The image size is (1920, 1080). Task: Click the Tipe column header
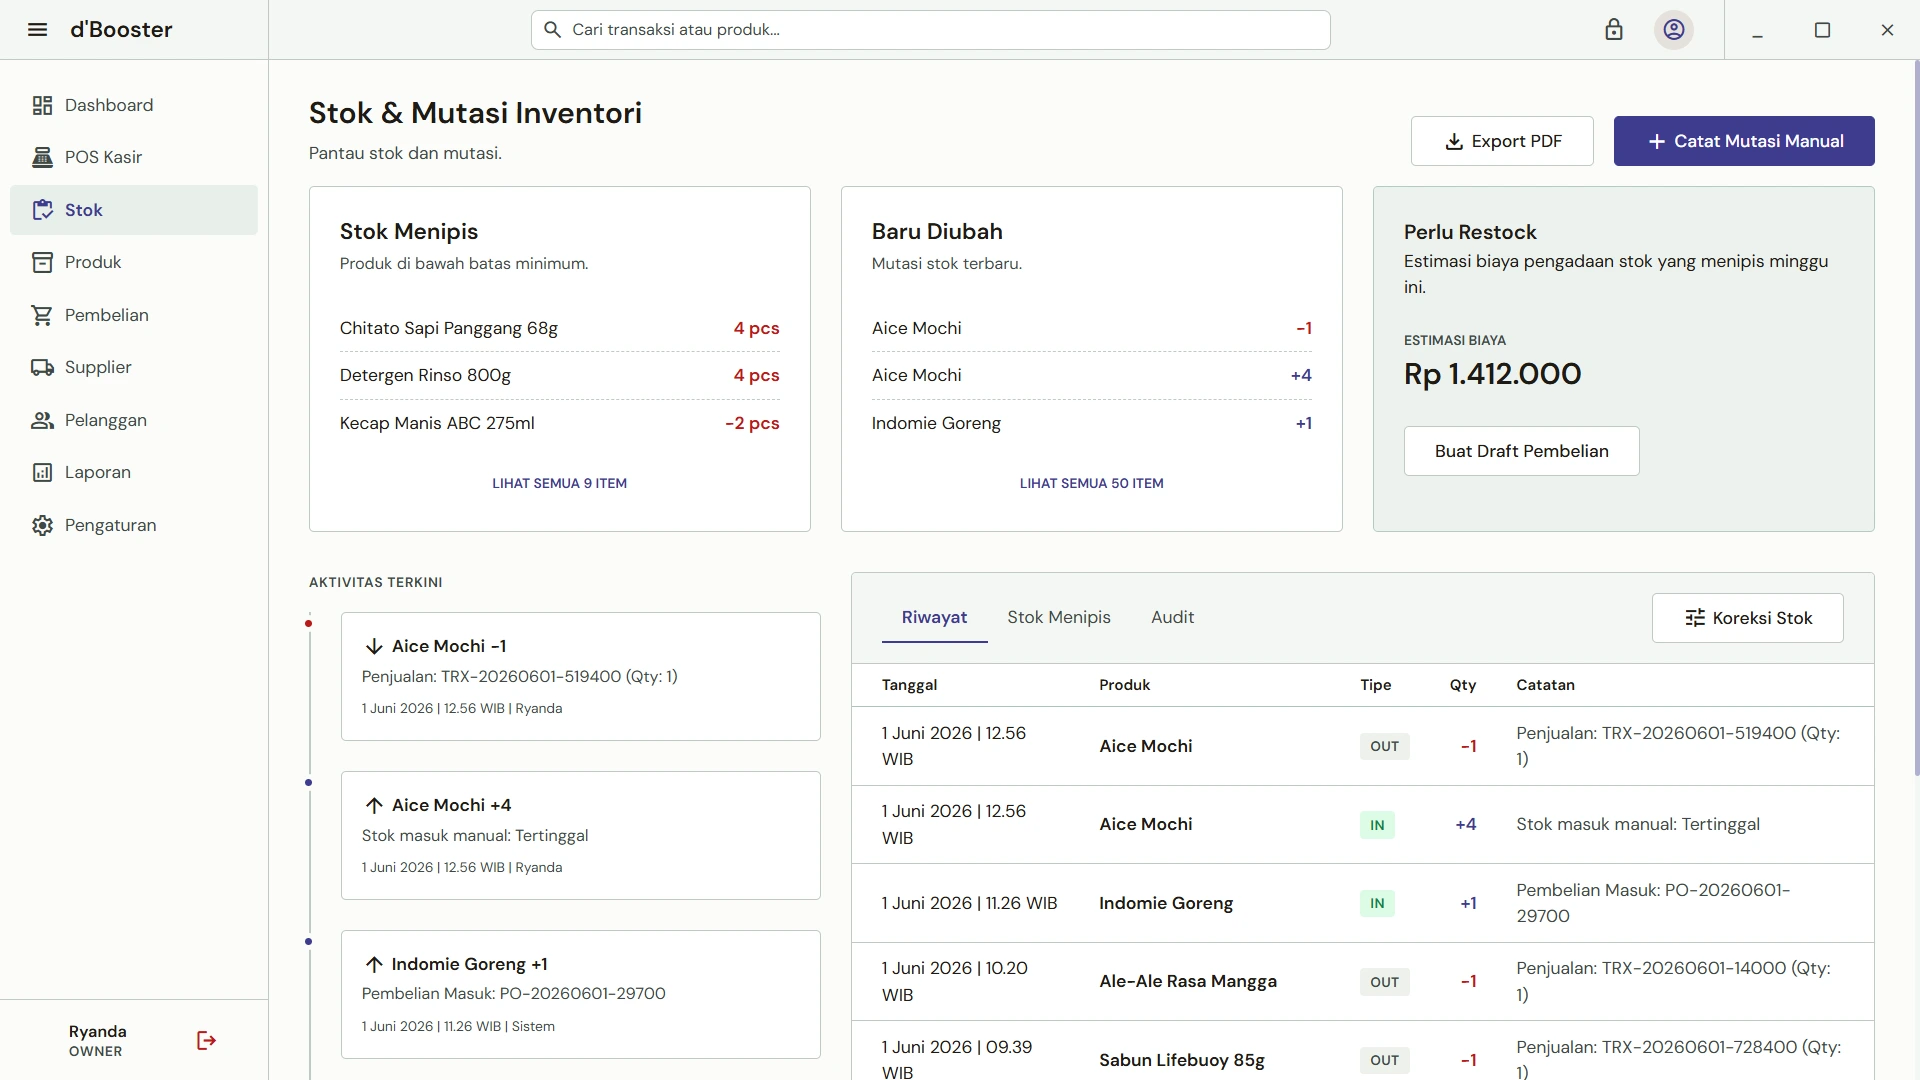click(1375, 685)
